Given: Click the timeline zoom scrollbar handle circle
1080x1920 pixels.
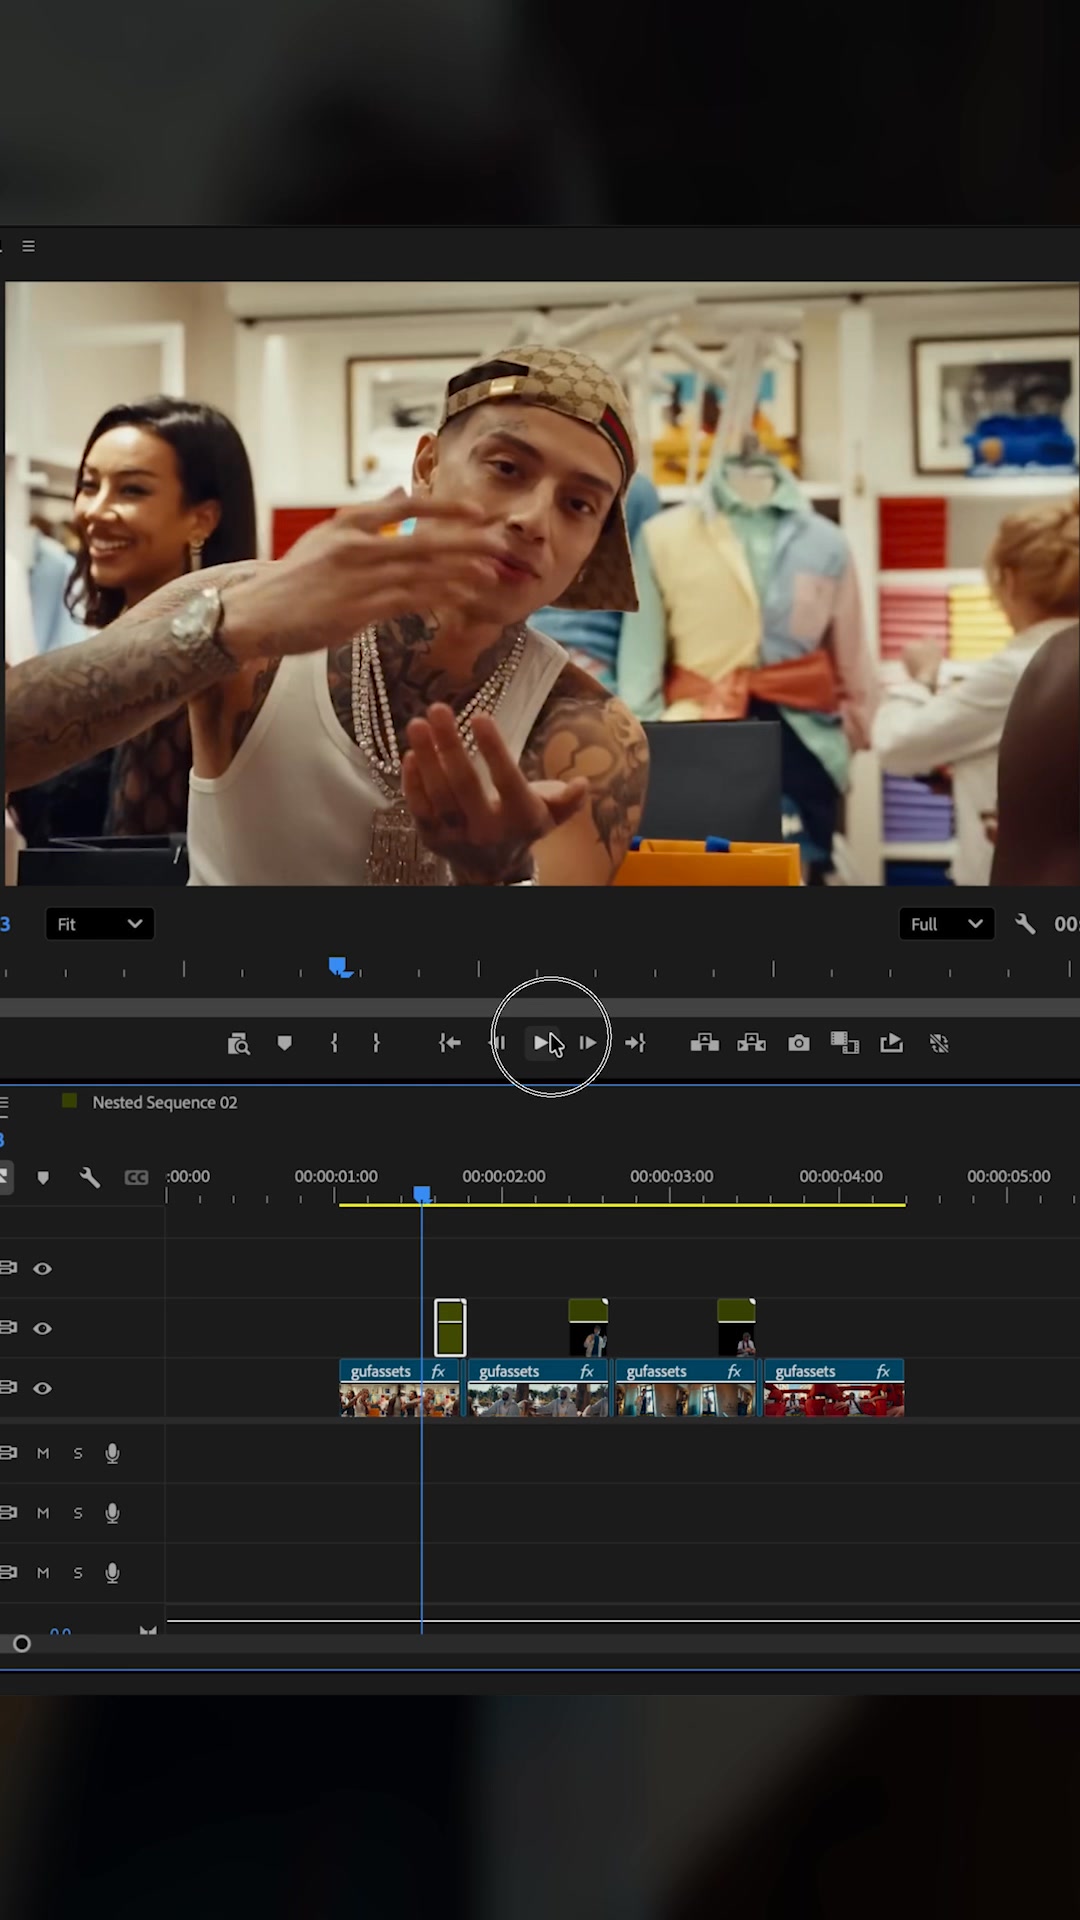Looking at the screenshot, I should (21, 1644).
